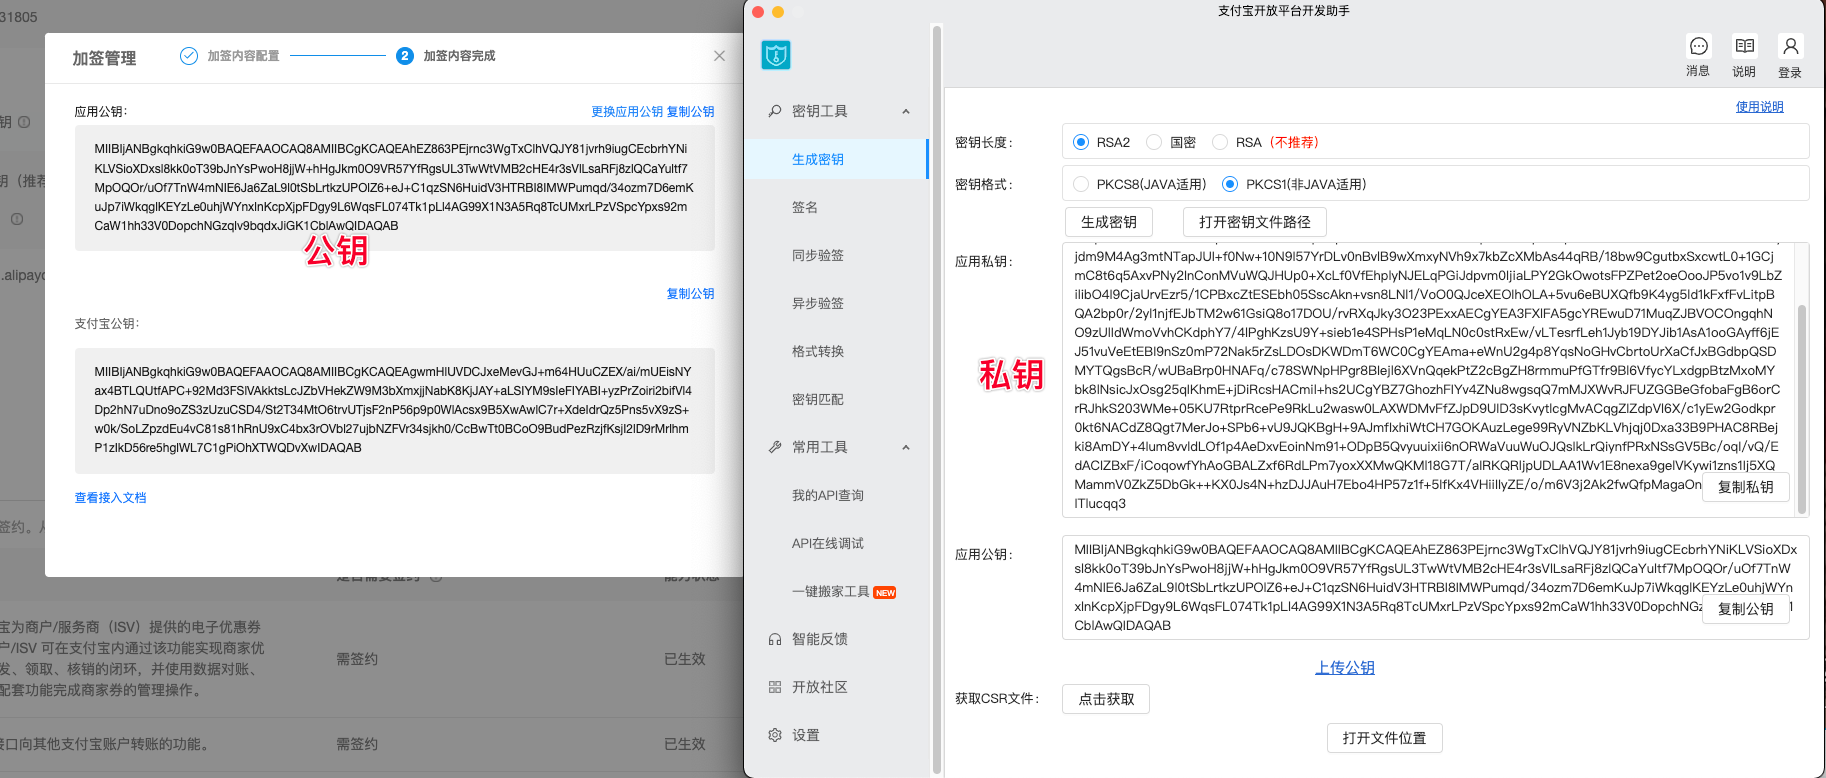Click 复制公钥 link above 支付宝公钥

(690, 294)
